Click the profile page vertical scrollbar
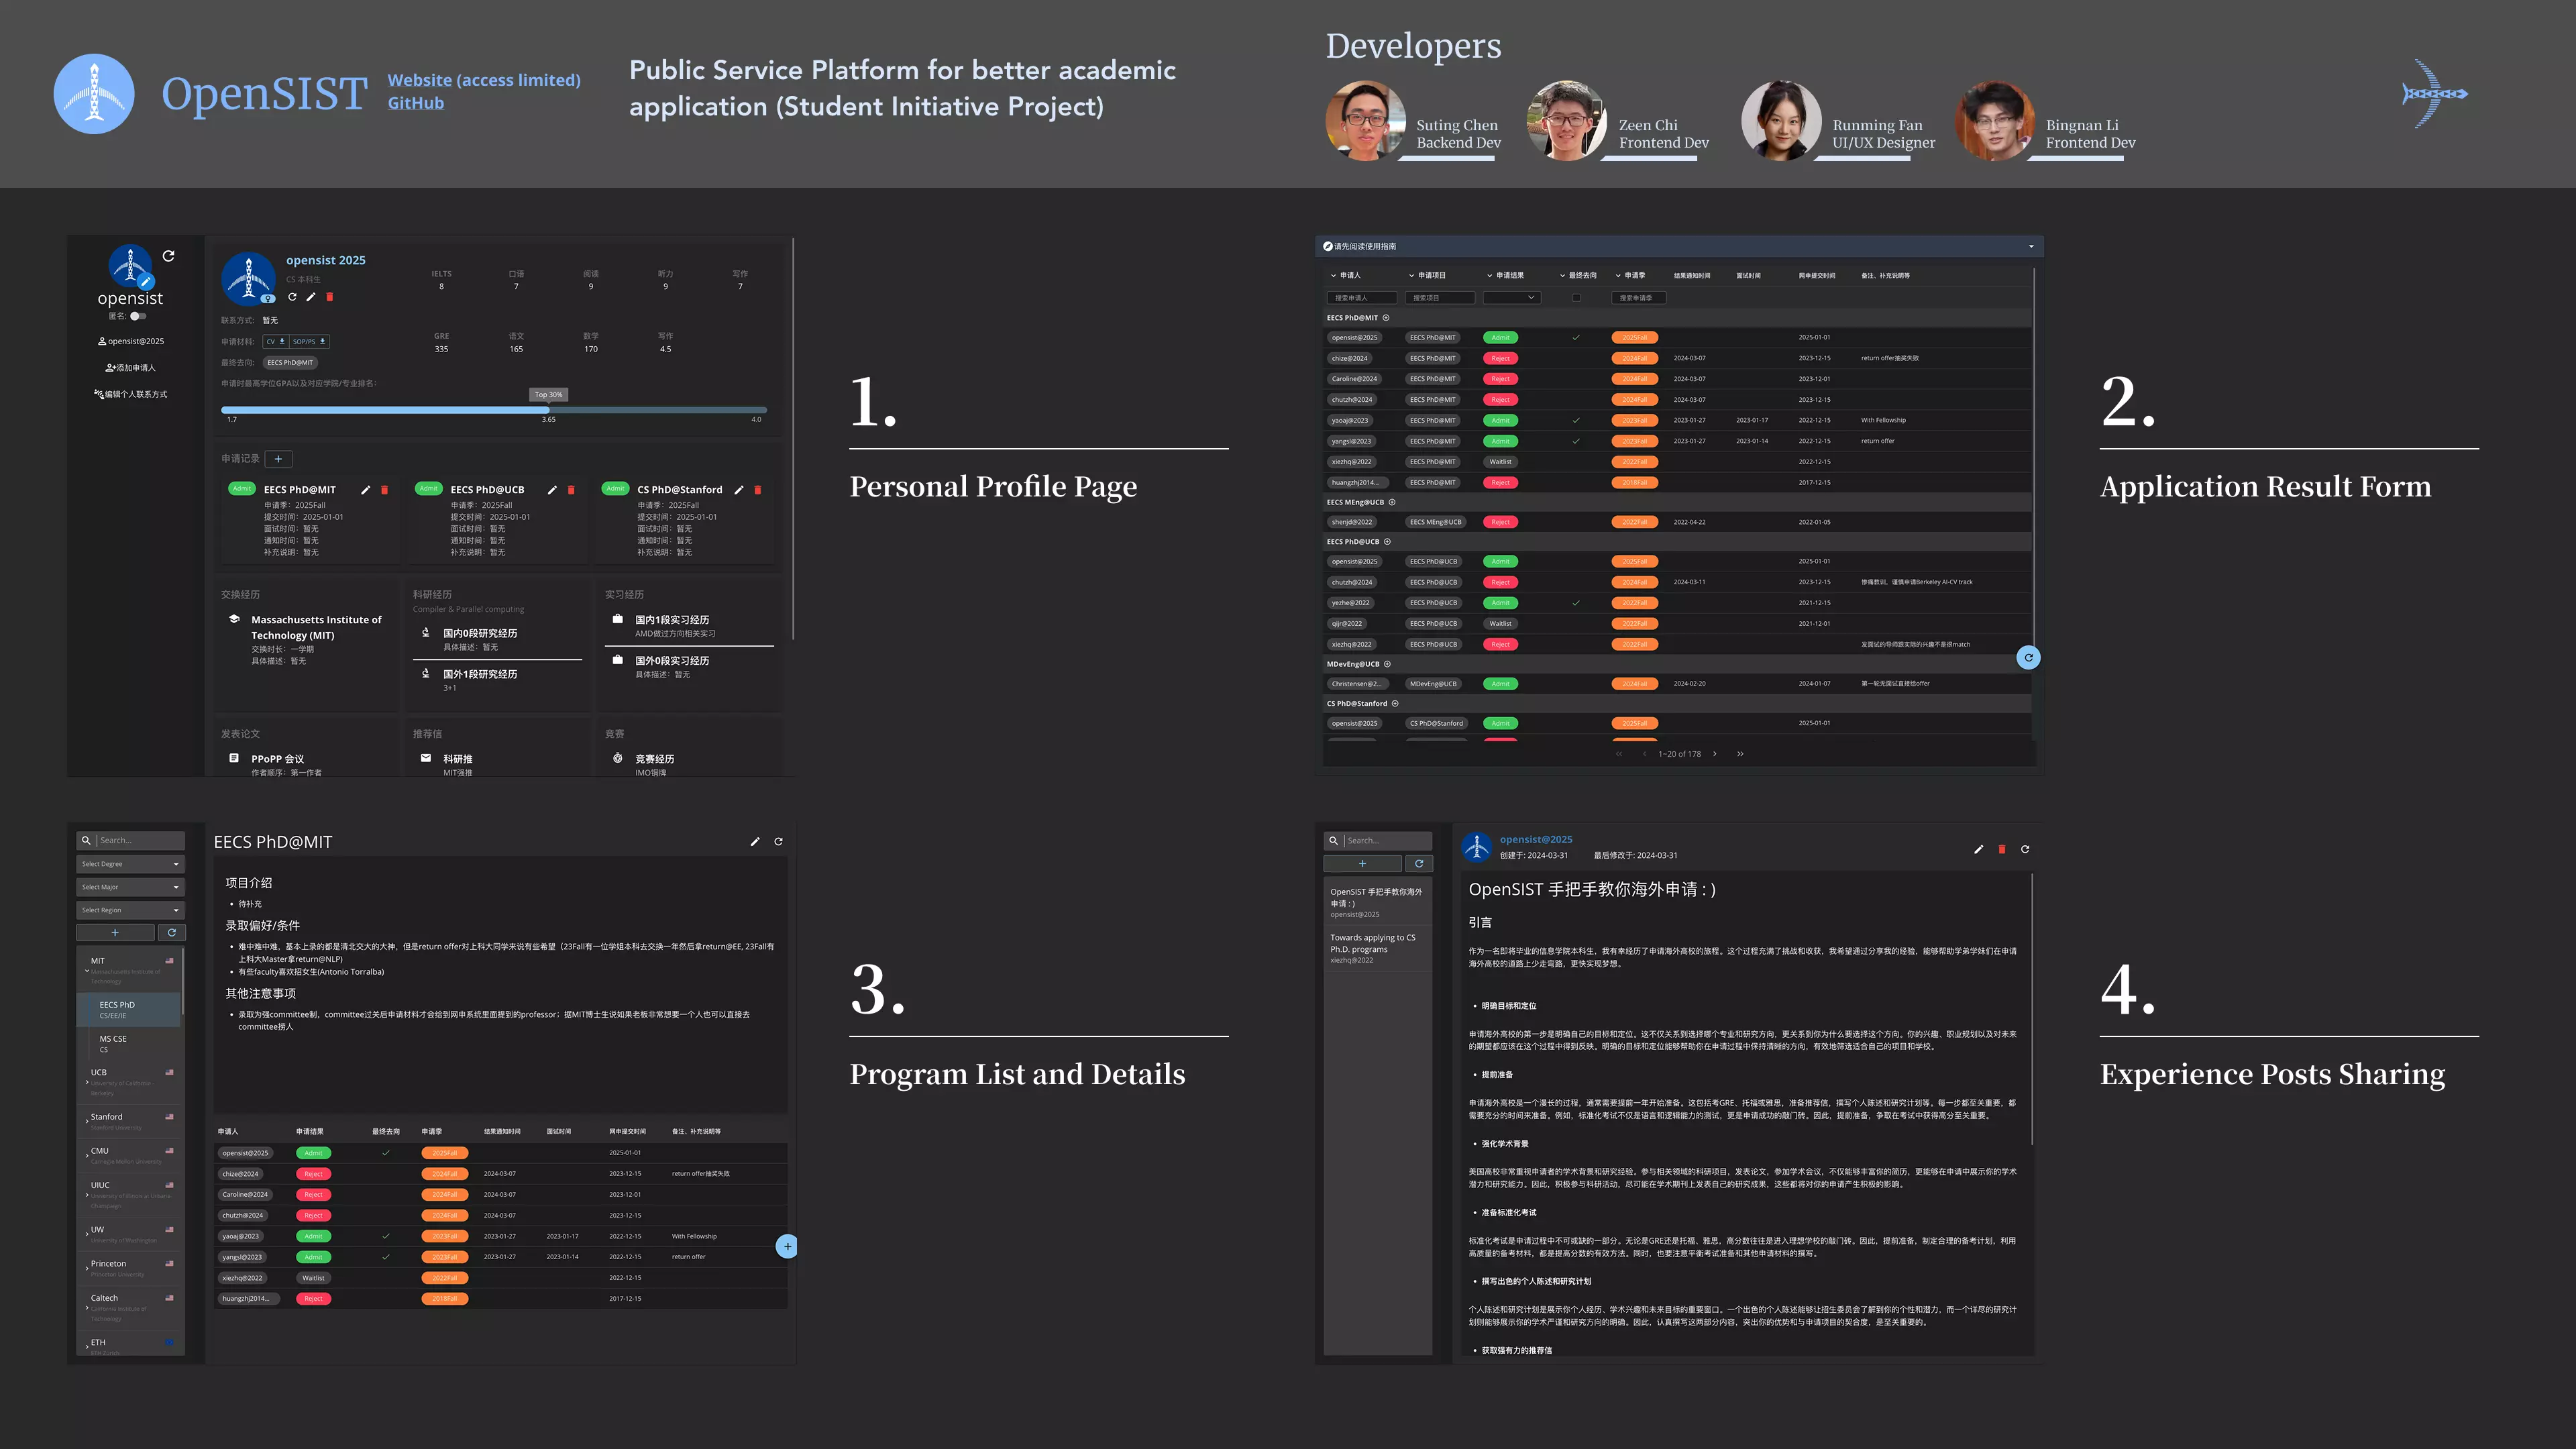 (793, 440)
